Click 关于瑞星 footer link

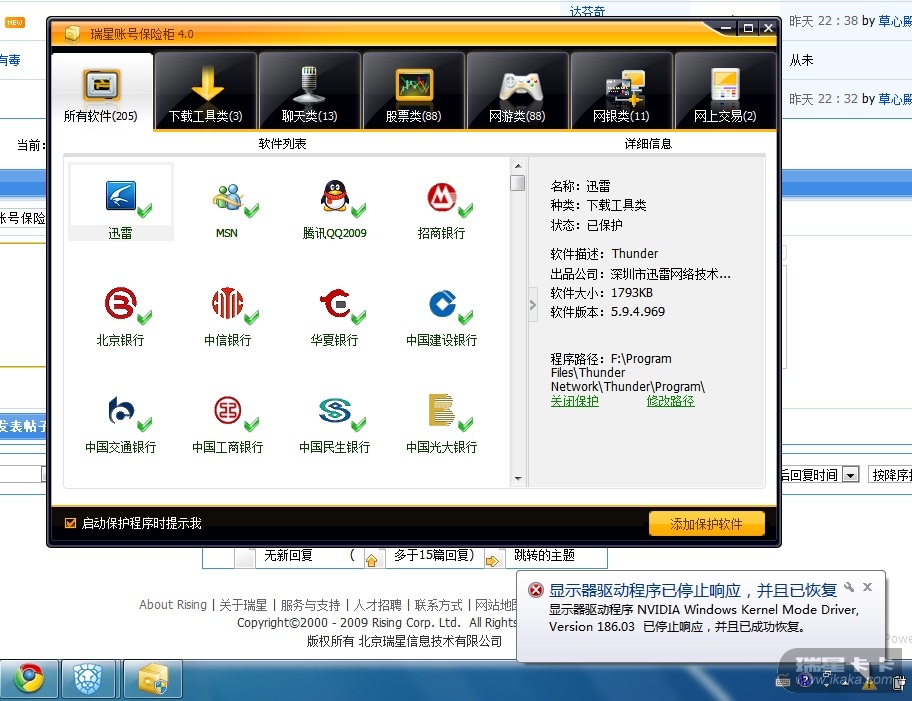243,605
